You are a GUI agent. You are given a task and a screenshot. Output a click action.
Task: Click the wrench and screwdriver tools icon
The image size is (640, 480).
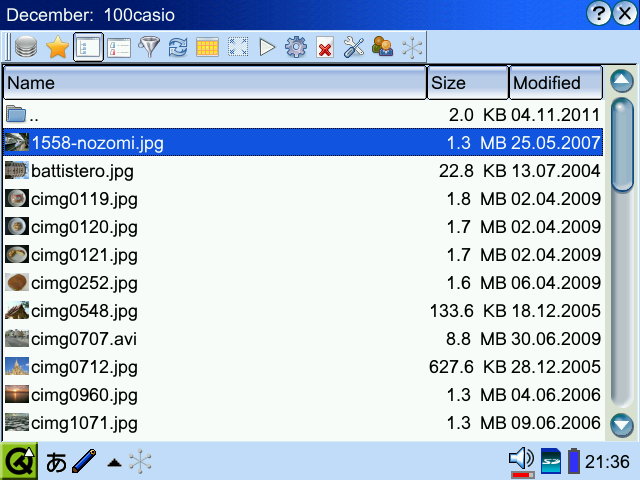tap(353, 47)
